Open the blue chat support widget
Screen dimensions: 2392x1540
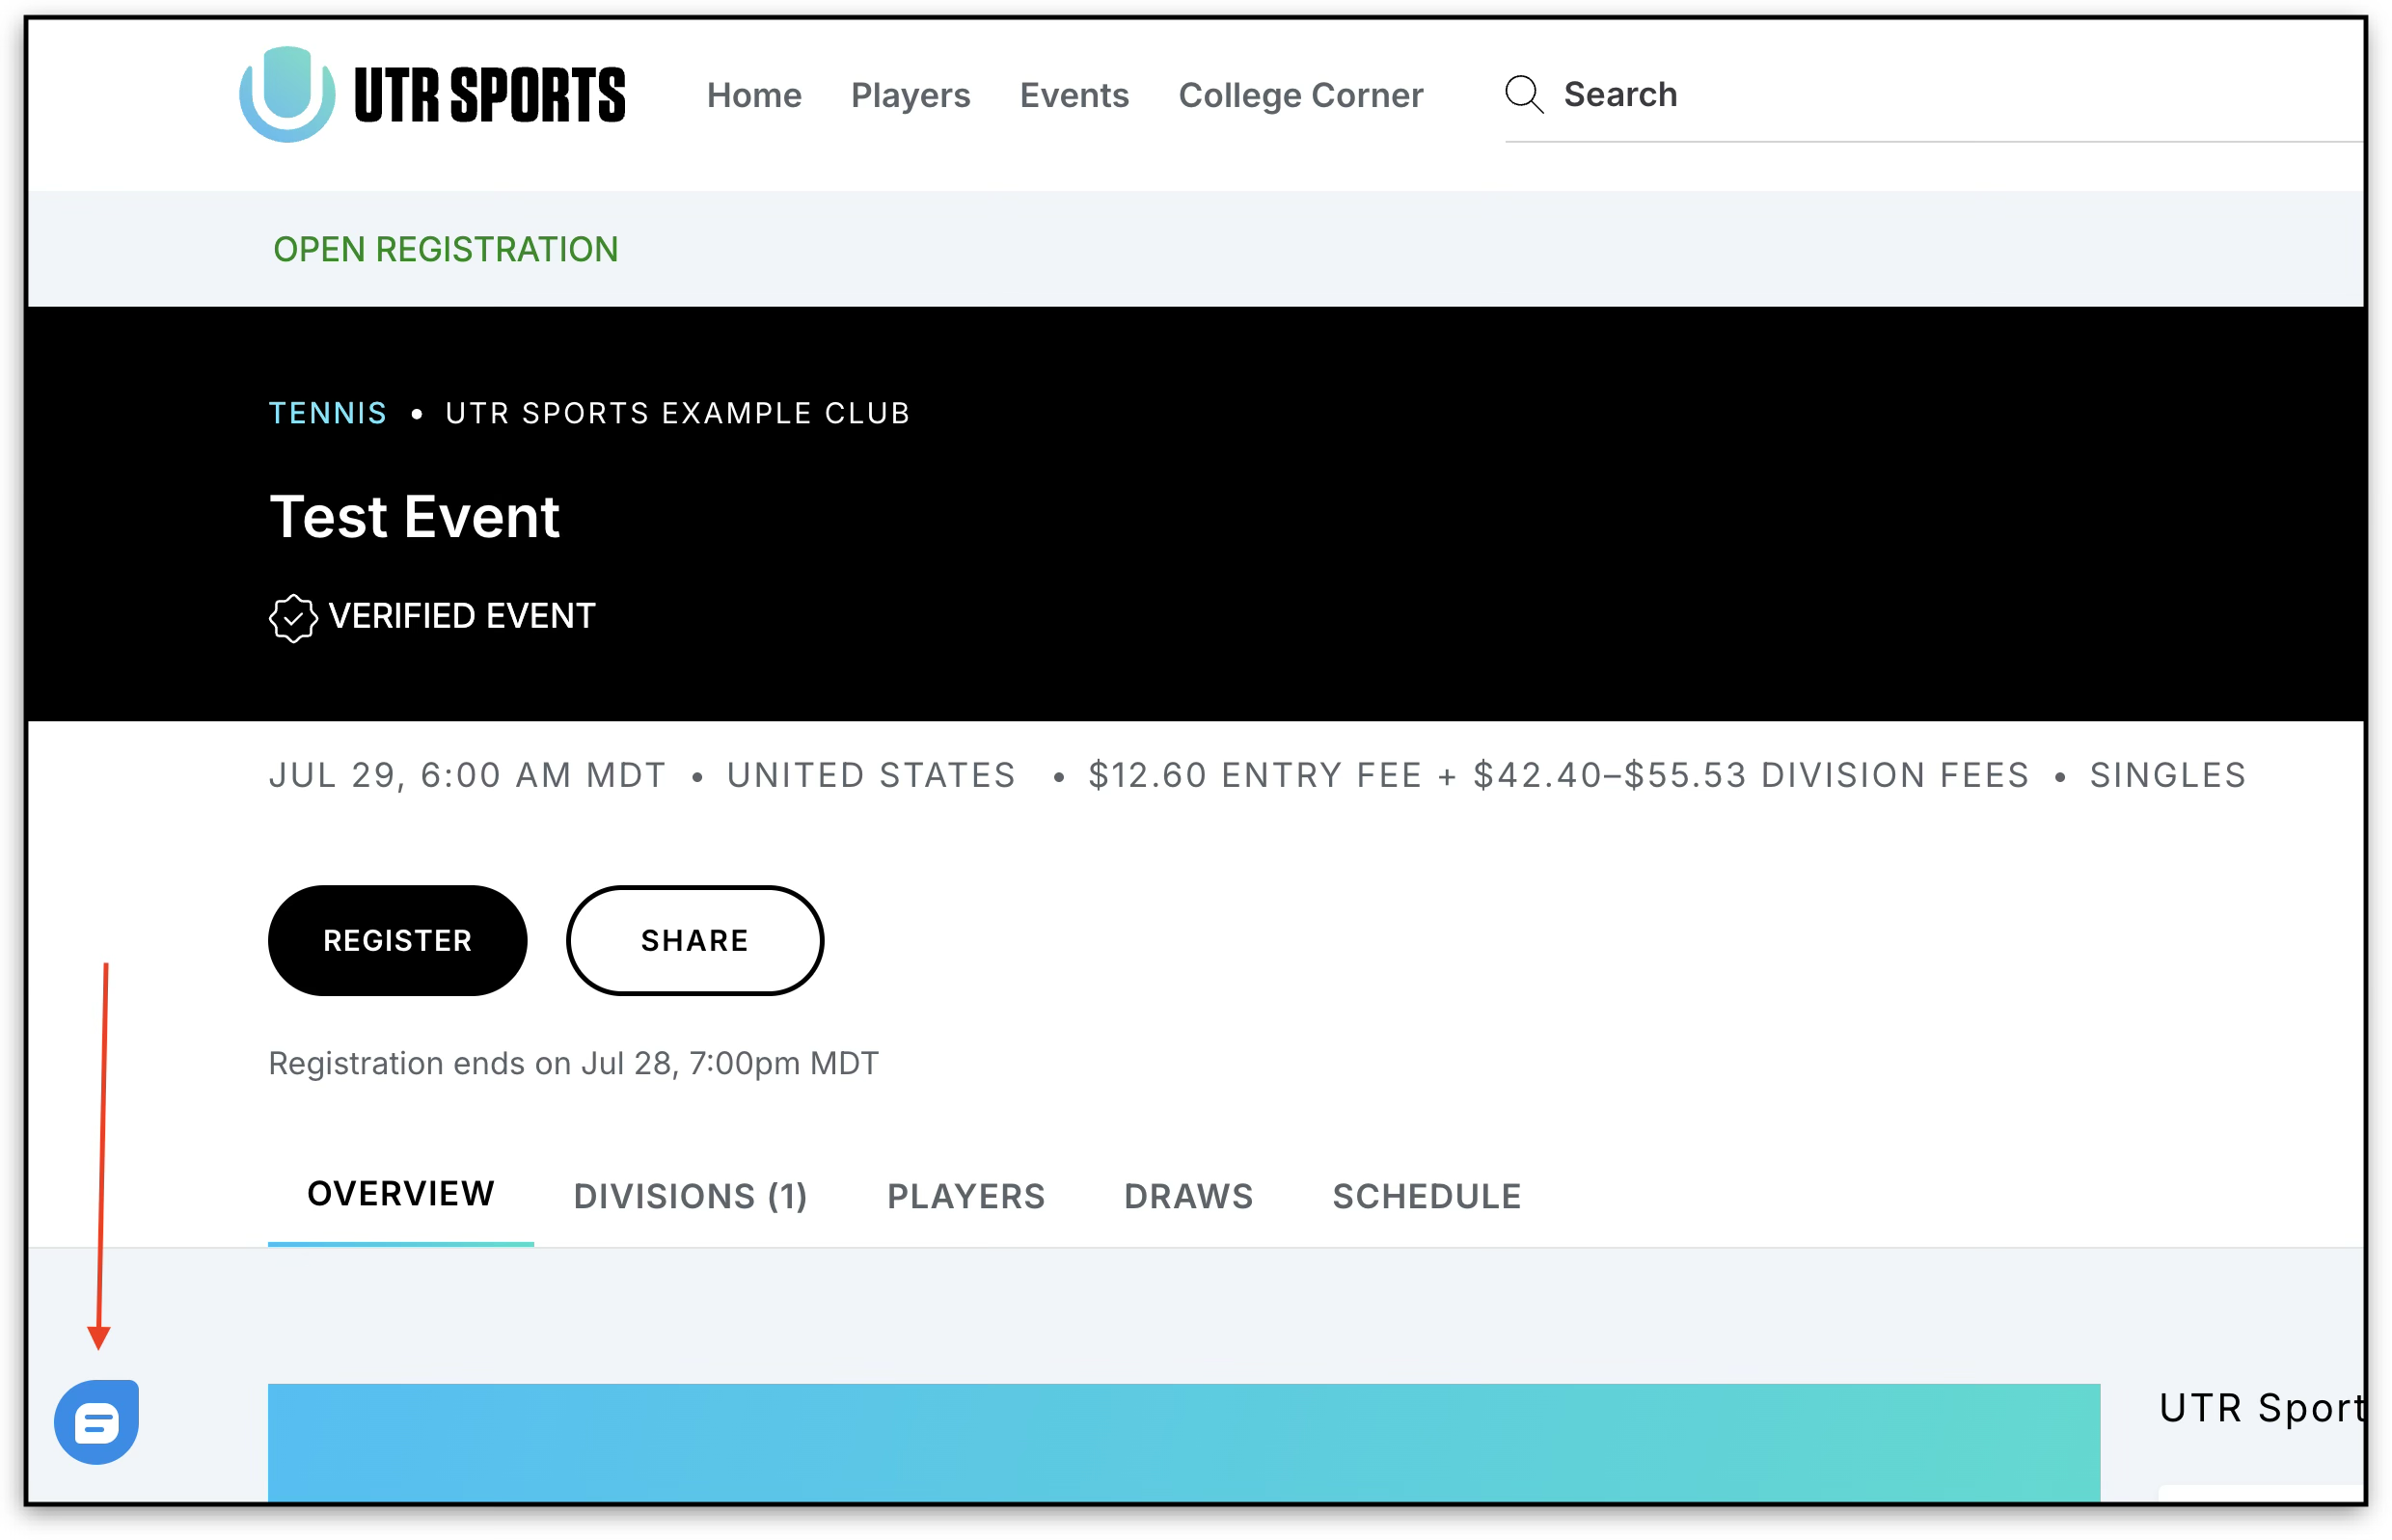pos(97,1421)
